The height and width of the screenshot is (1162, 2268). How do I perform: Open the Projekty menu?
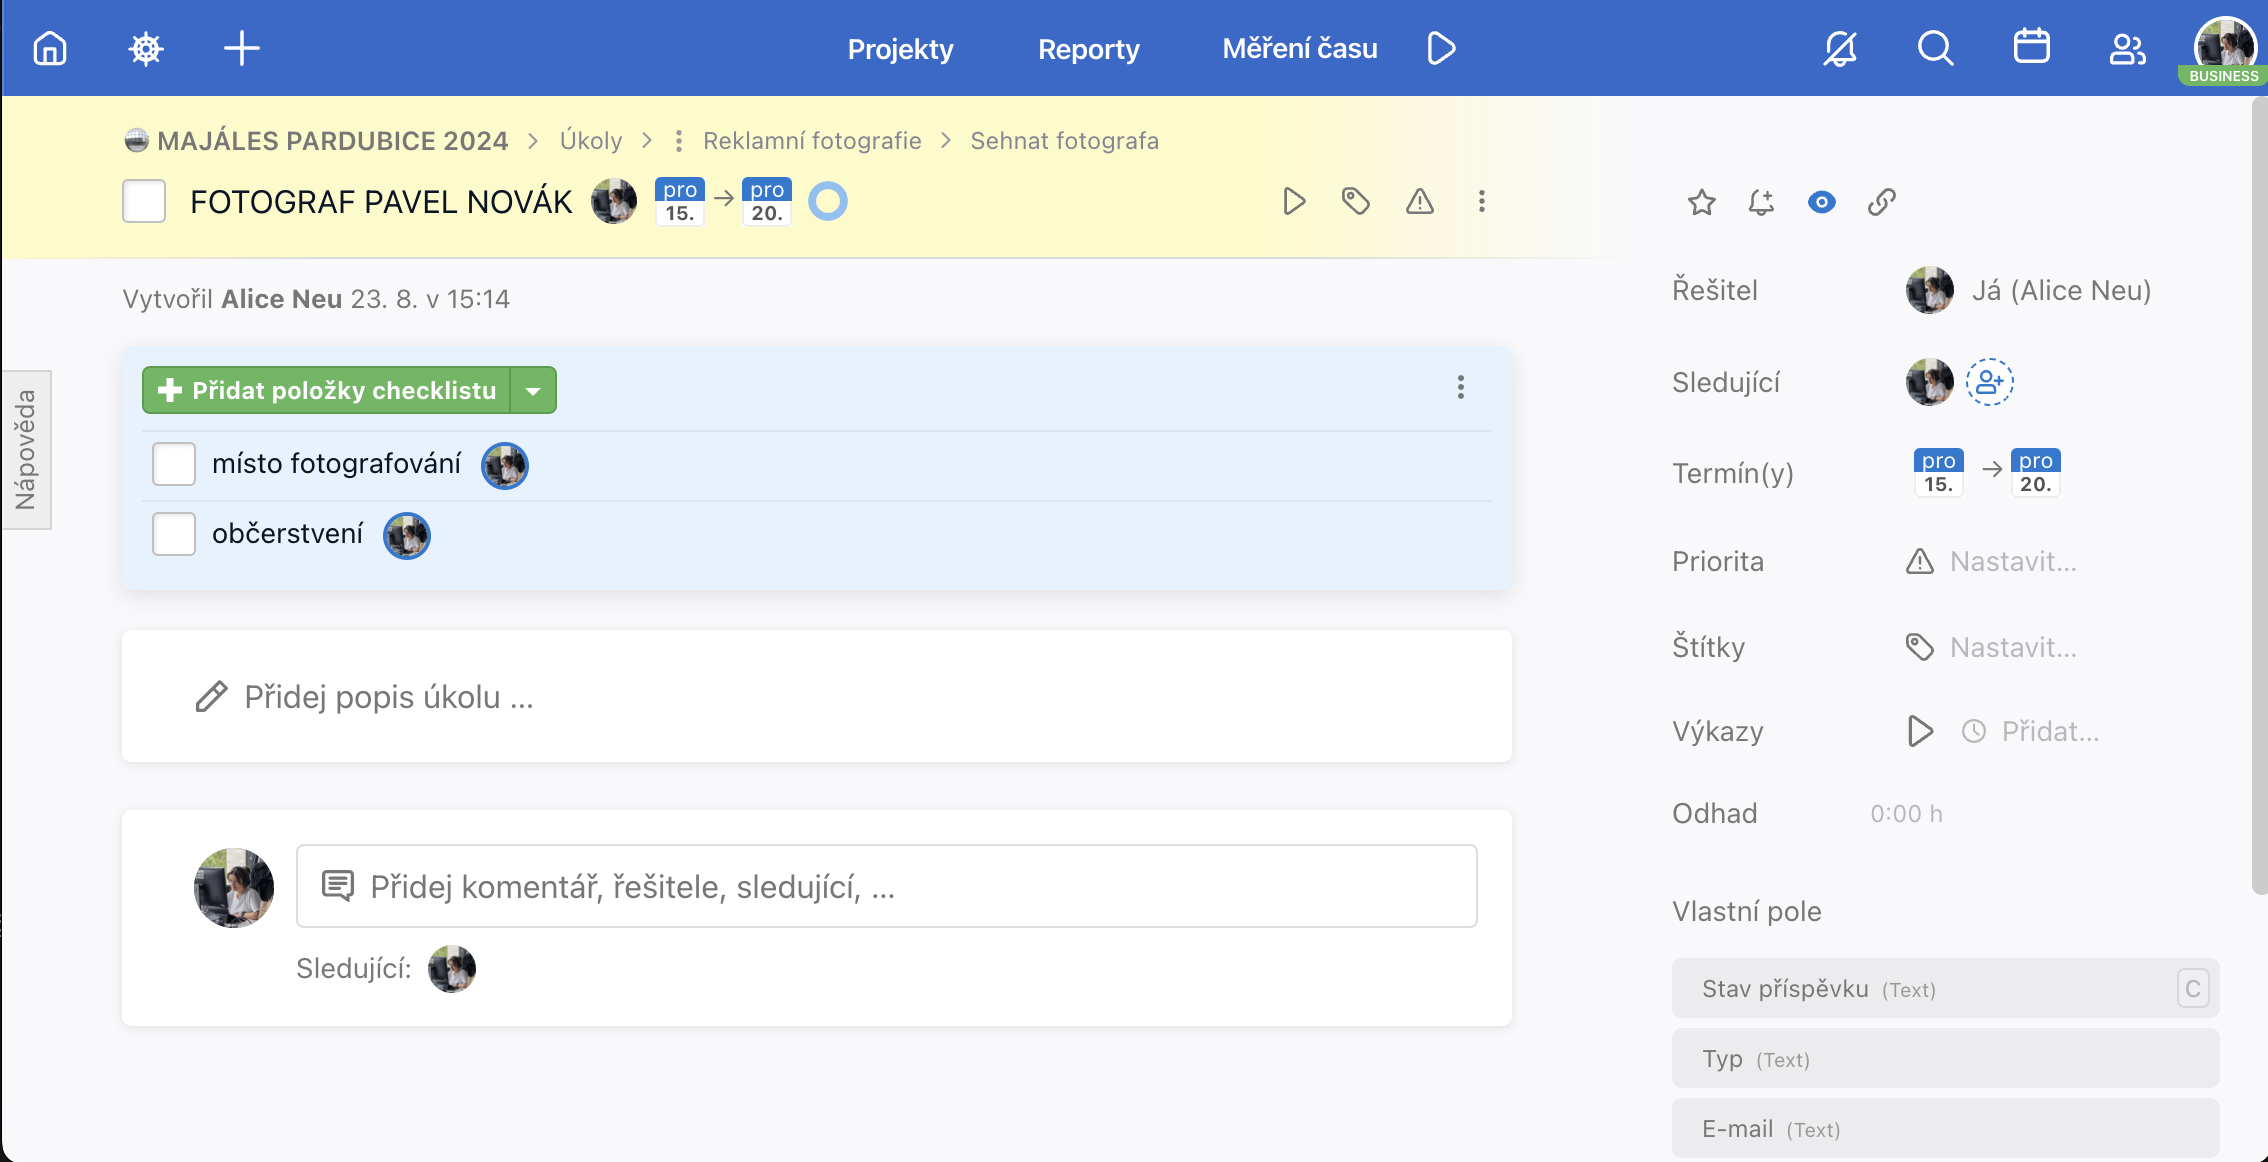click(900, 48)
